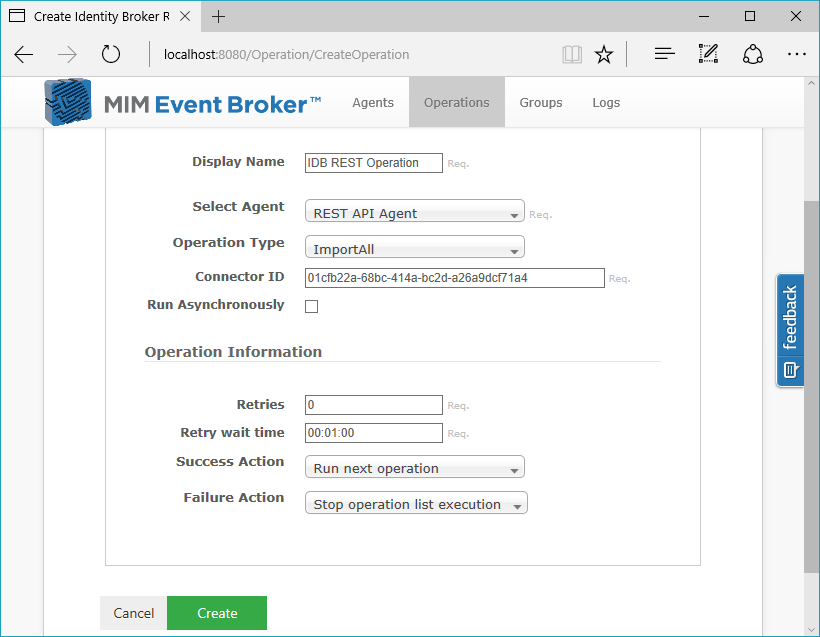Viewport: 820px width, 637px height.
Task: Click the Connector ID input field
Action: tap(455, 278)
